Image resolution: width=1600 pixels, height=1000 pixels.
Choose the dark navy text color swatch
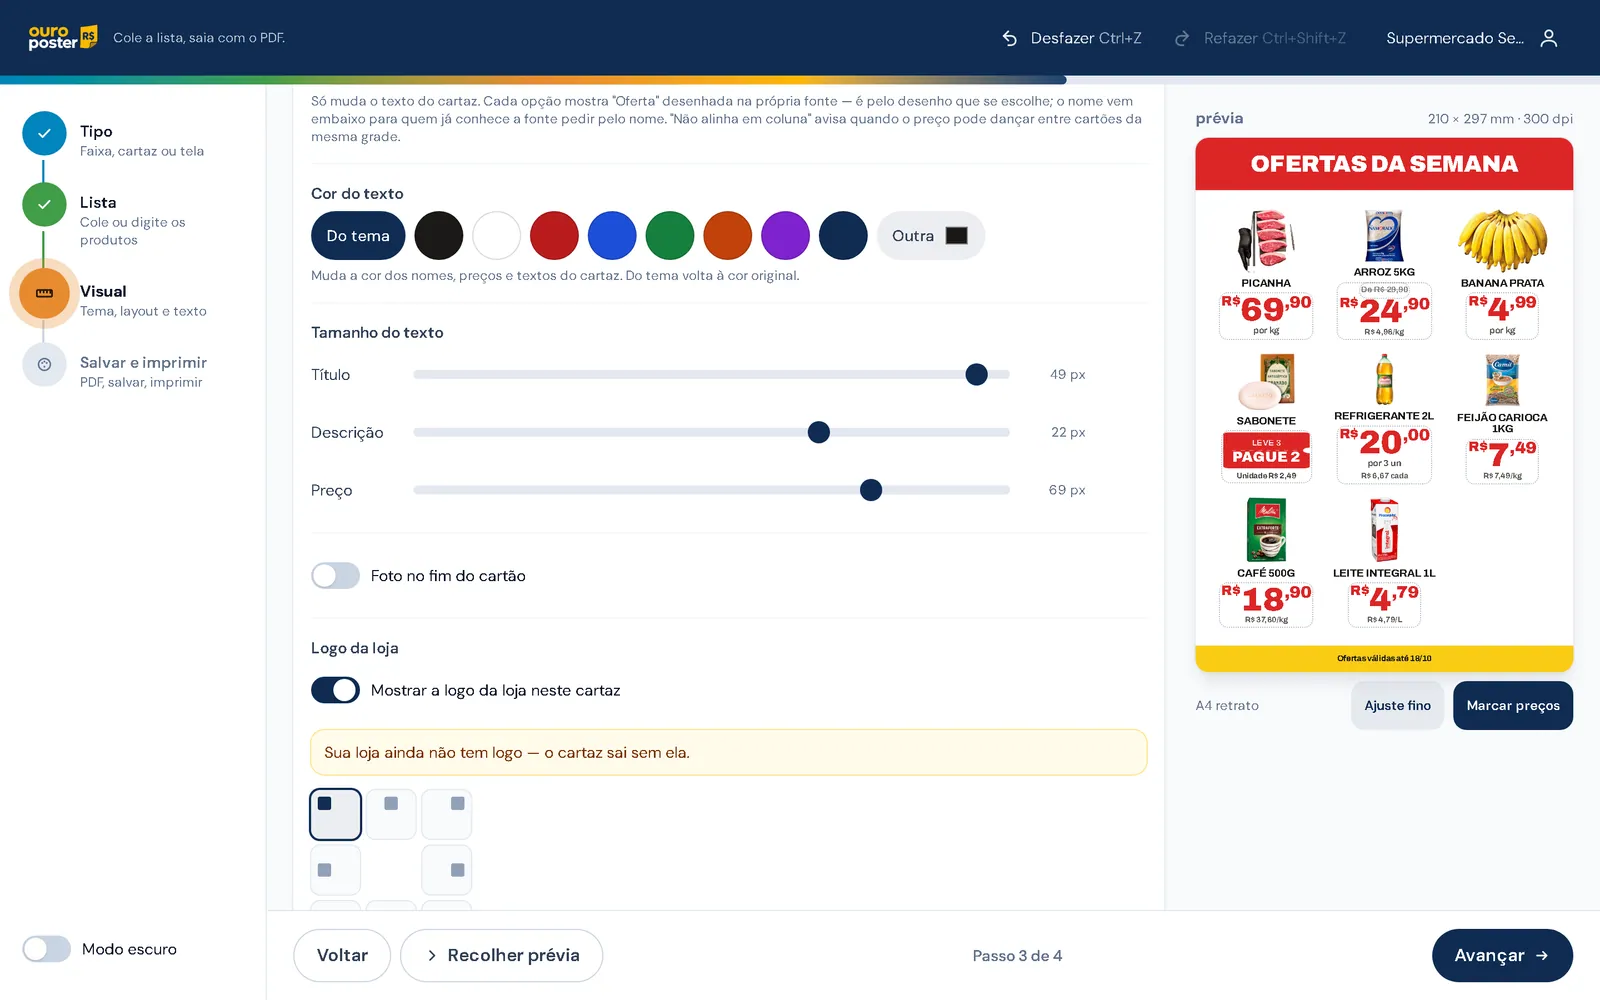pyautogui.click(x=843, y=236)
